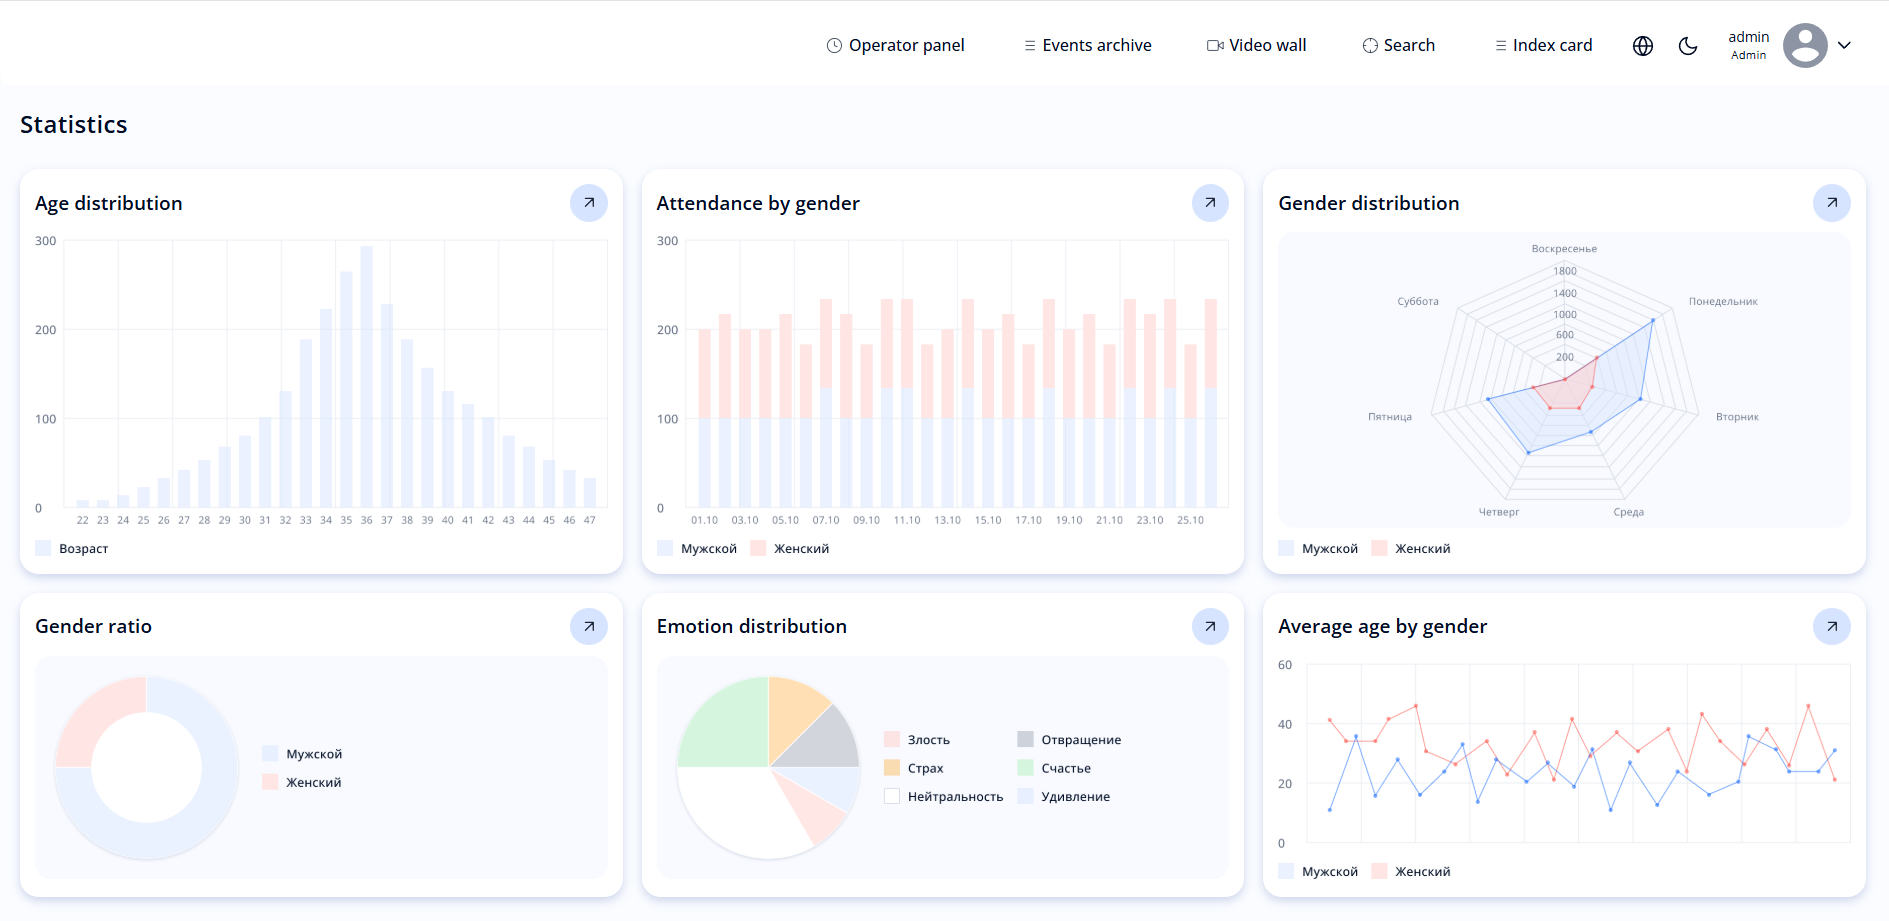
Task: Click the Счастье legend color swatch
Action: (x=1025, y=768)
